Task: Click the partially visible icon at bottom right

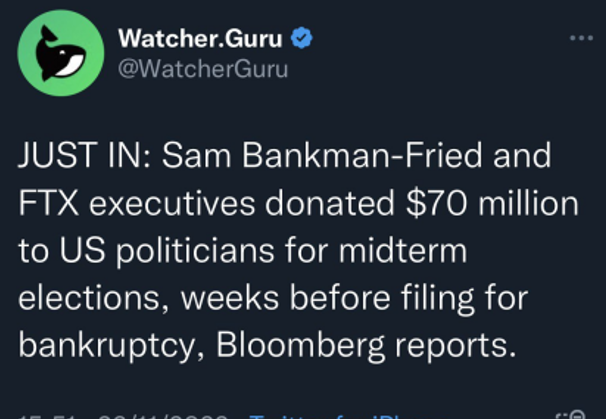Action: point(572,415)
